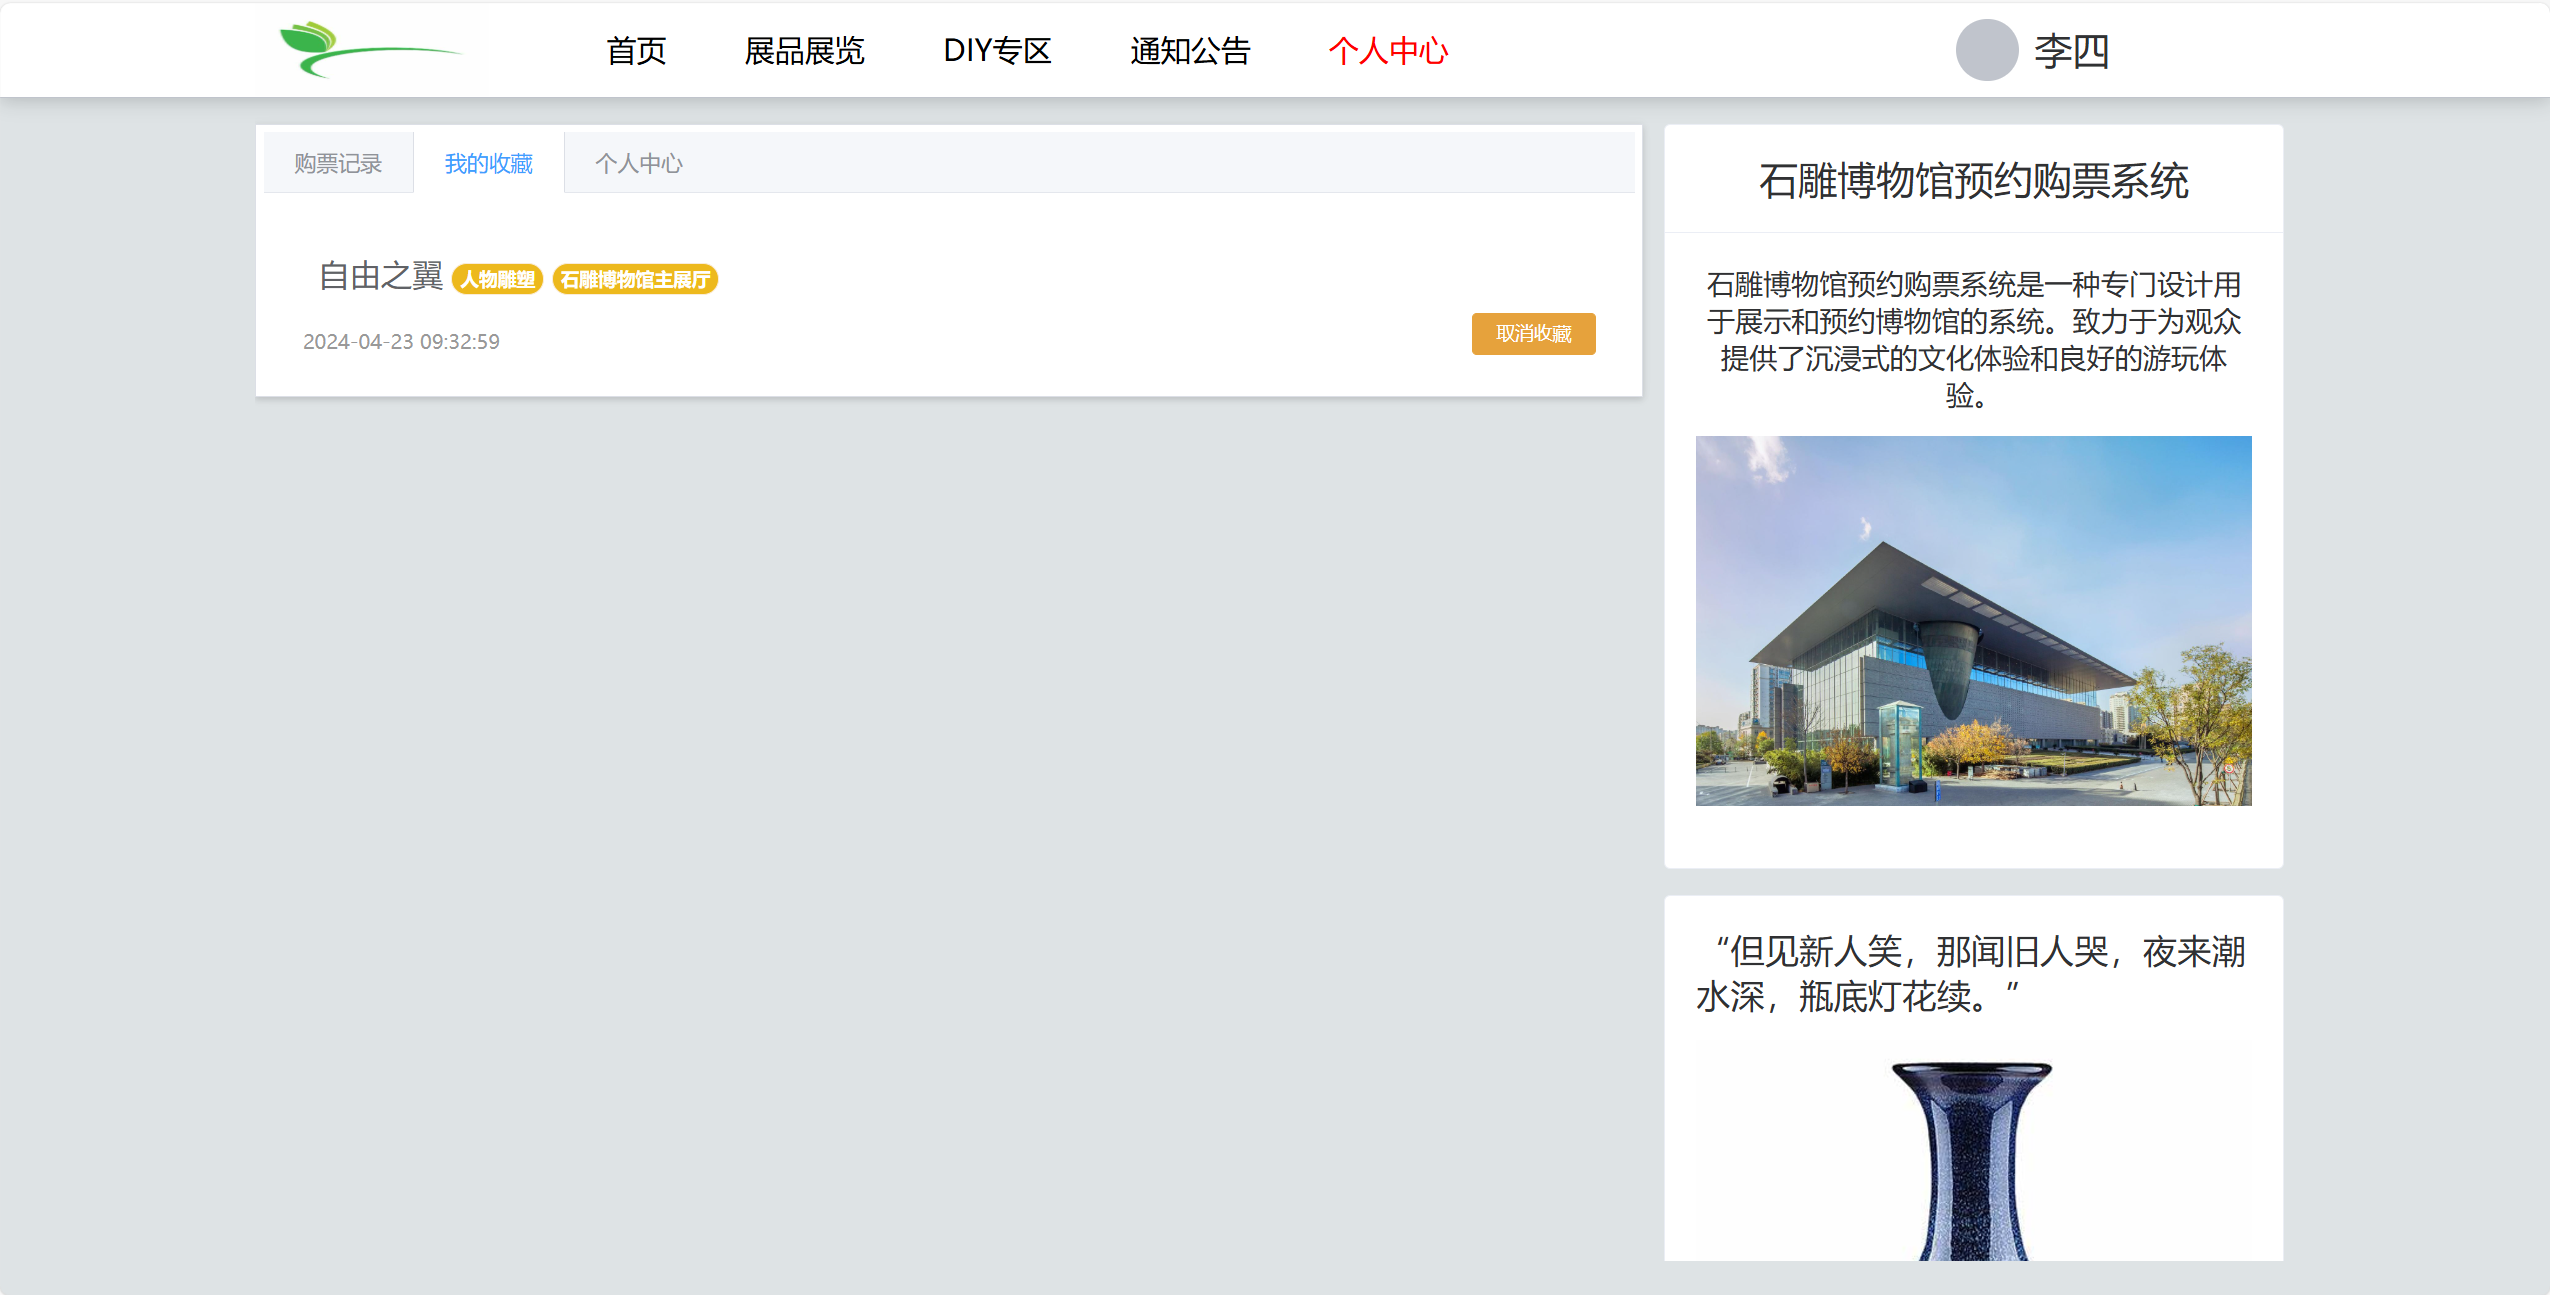The image size is (2550, 1295).
Task: Click the green leaf site logo
Action: 370,49
